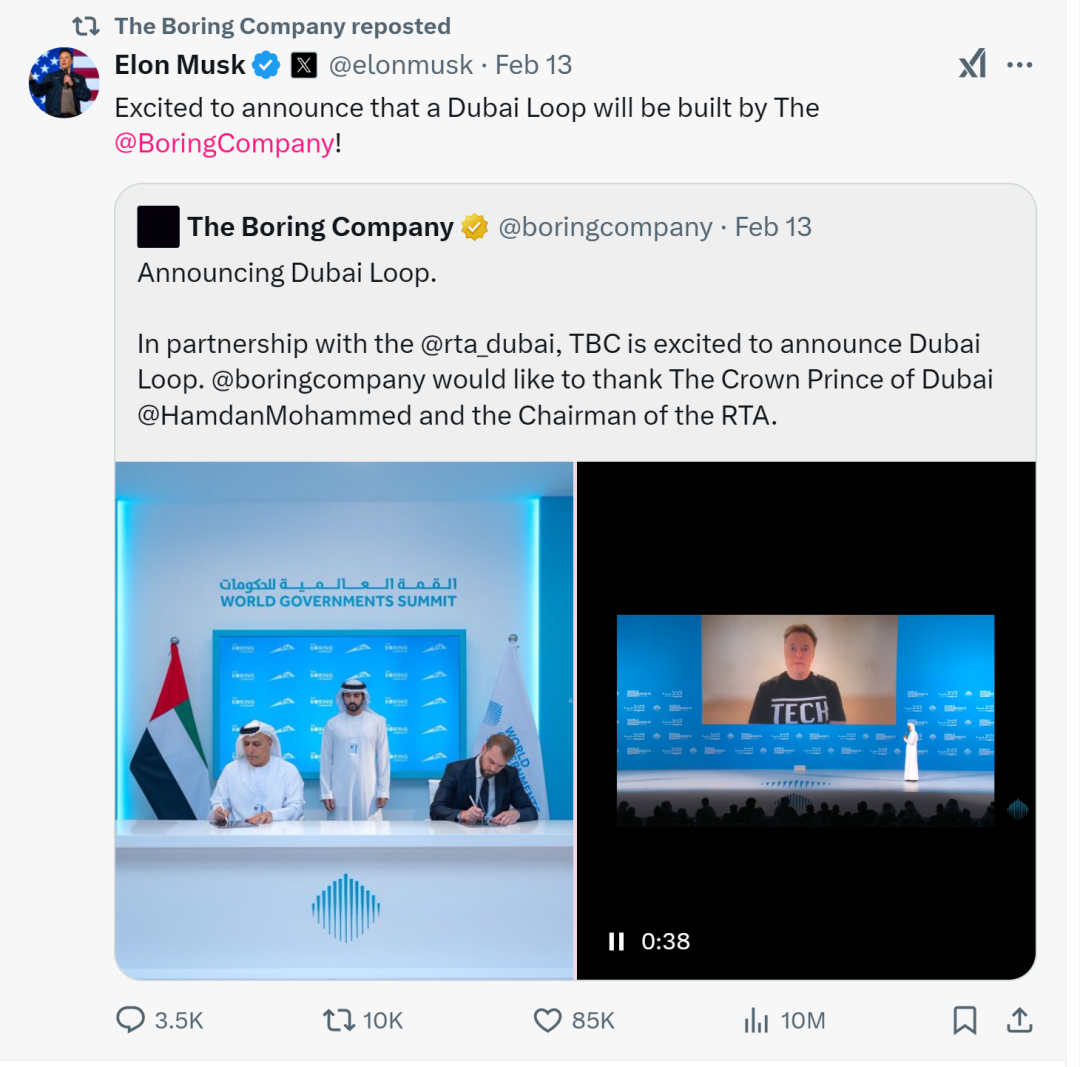
Task: Open the three-dot more options menu
Action: 1019,65
